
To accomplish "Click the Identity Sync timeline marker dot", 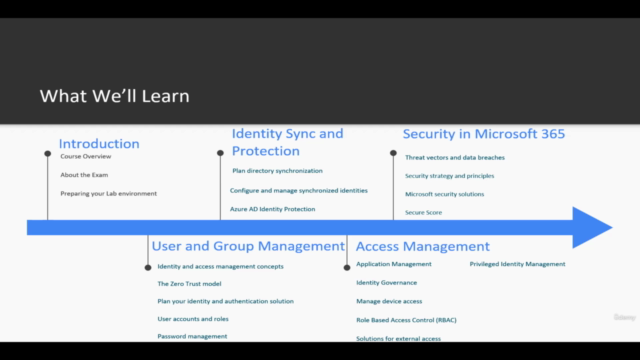I will point(220,153).
